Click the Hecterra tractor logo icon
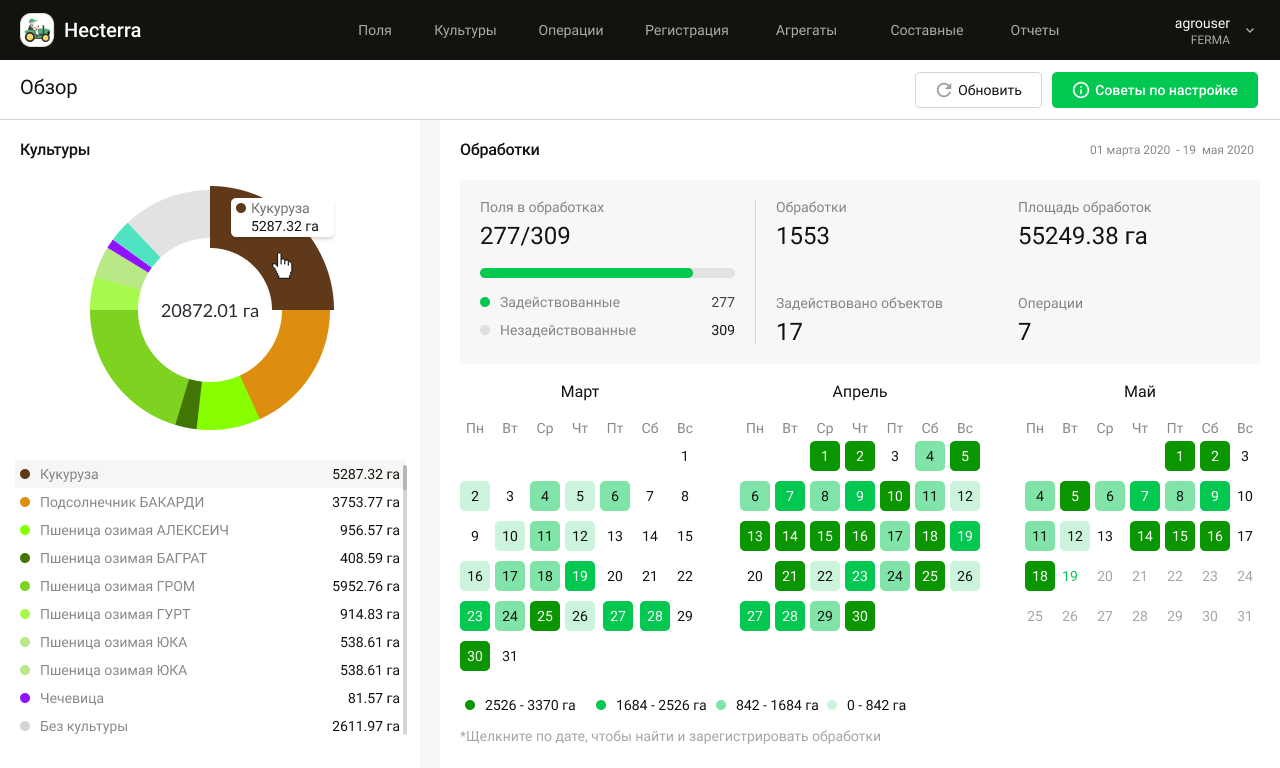Screen dimensions: 1280x768 coord(37,30)
